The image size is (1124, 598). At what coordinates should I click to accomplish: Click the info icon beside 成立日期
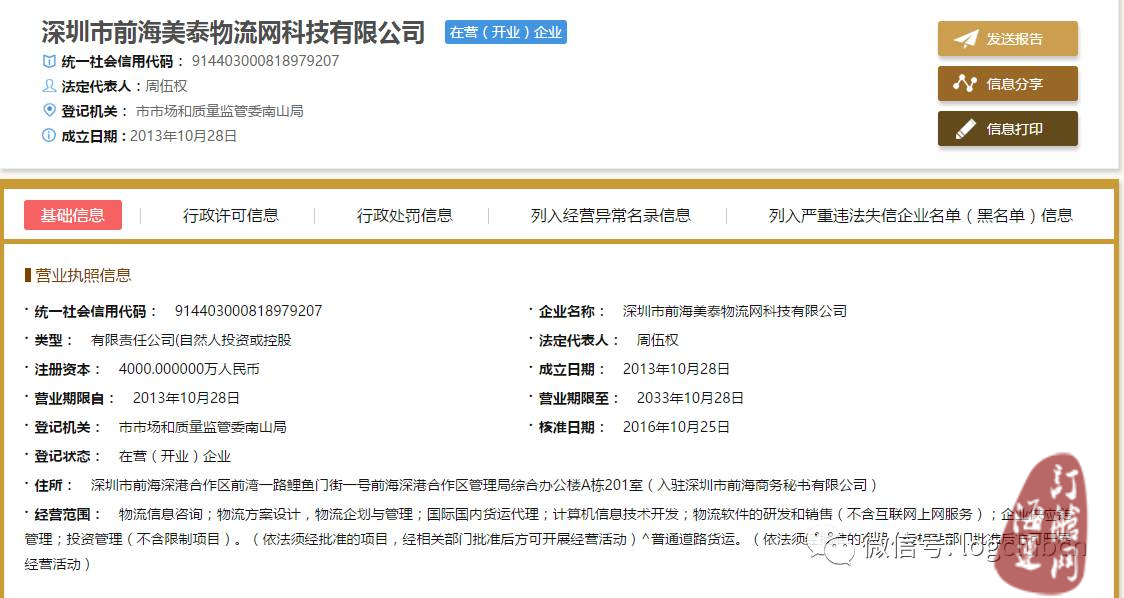[49, 136]
